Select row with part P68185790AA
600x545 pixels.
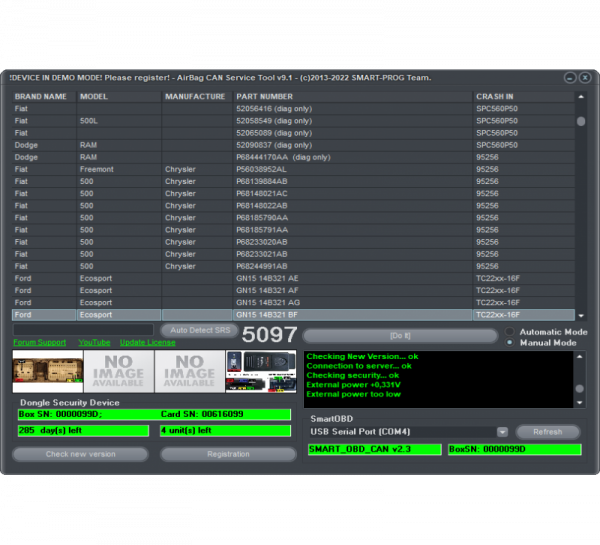click(x=293, y=218)
